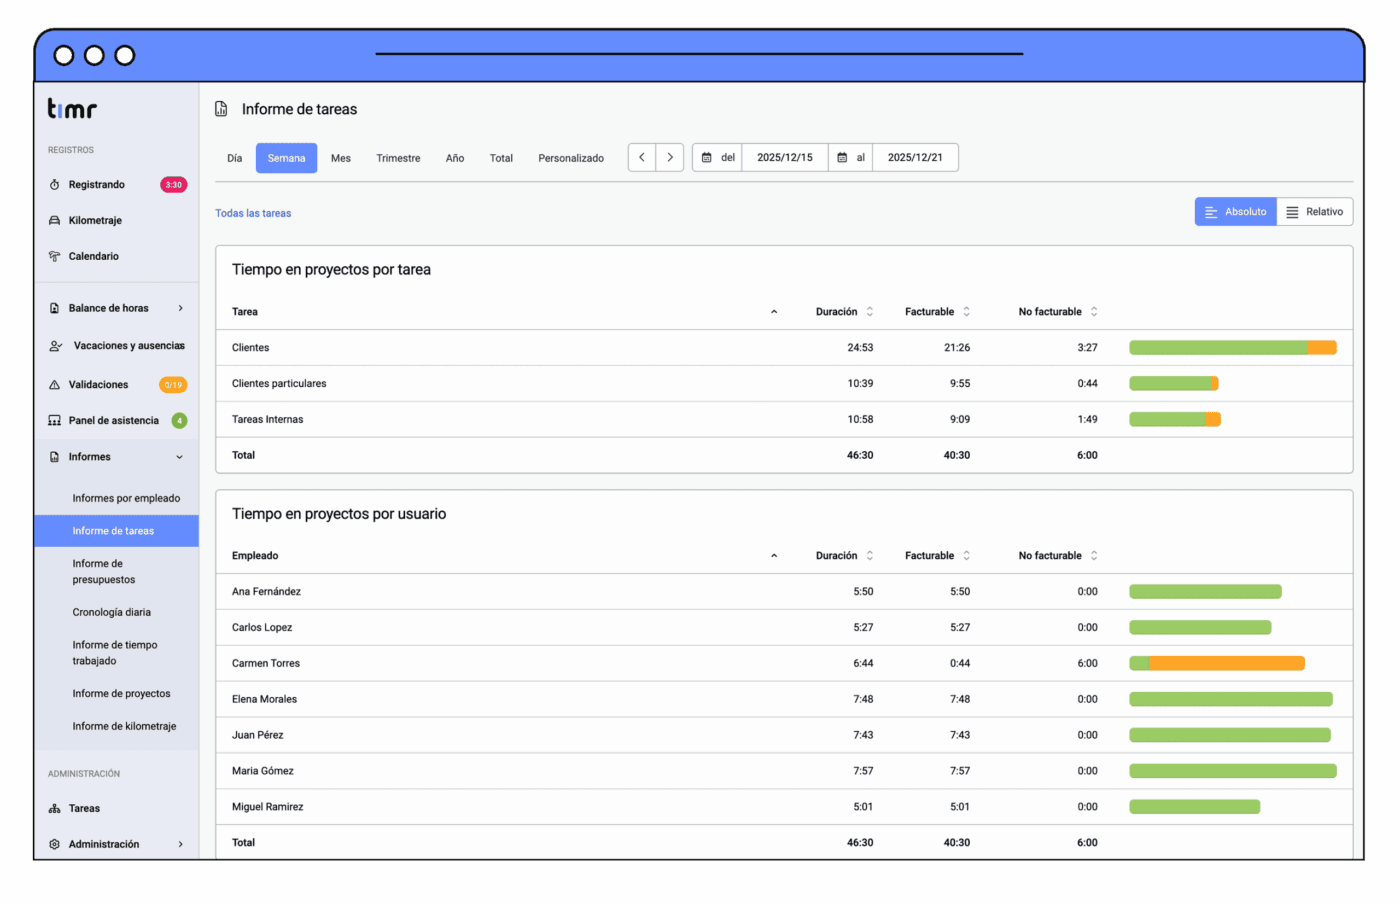The image size is (1400, 904).
Task: Go to the next week arrow
Action: coord(670,158)
